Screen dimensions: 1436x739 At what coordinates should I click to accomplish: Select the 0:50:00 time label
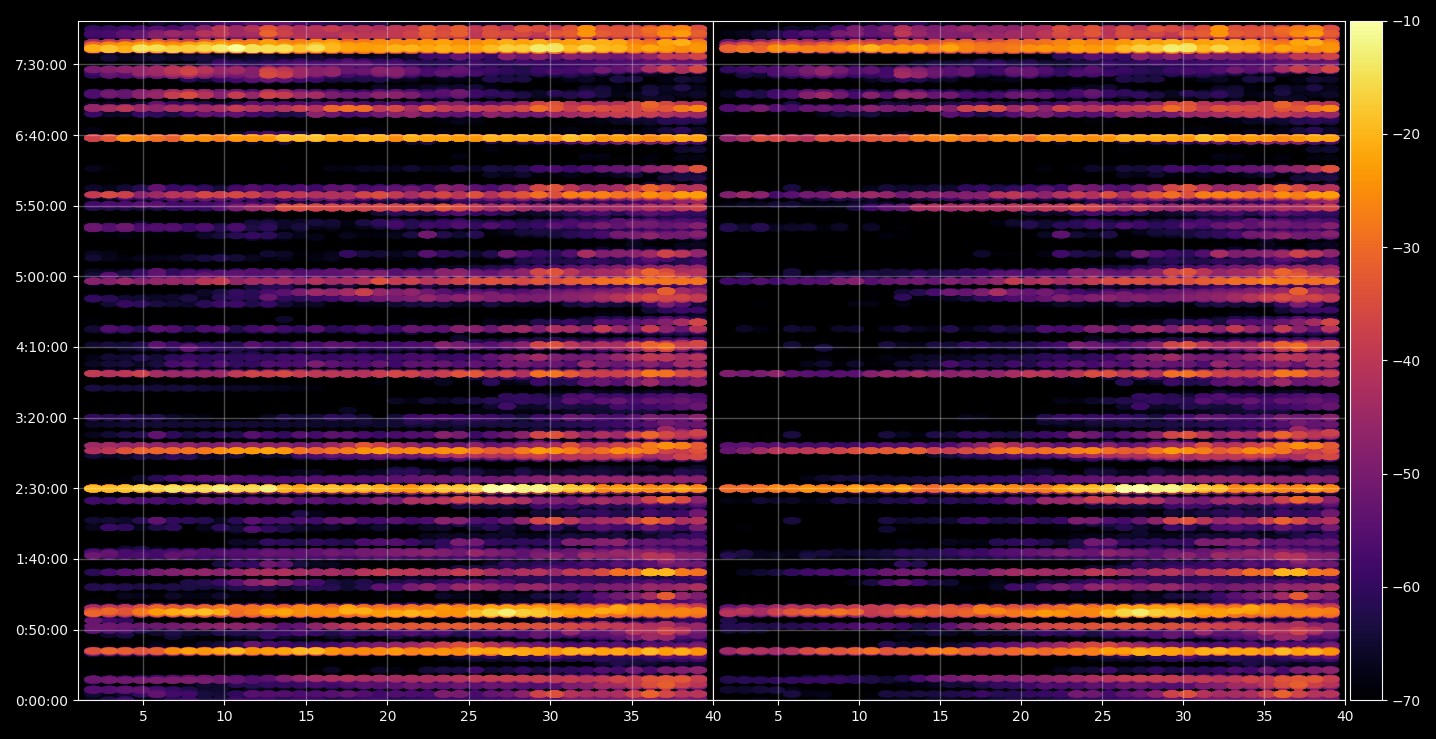[41, 630]
